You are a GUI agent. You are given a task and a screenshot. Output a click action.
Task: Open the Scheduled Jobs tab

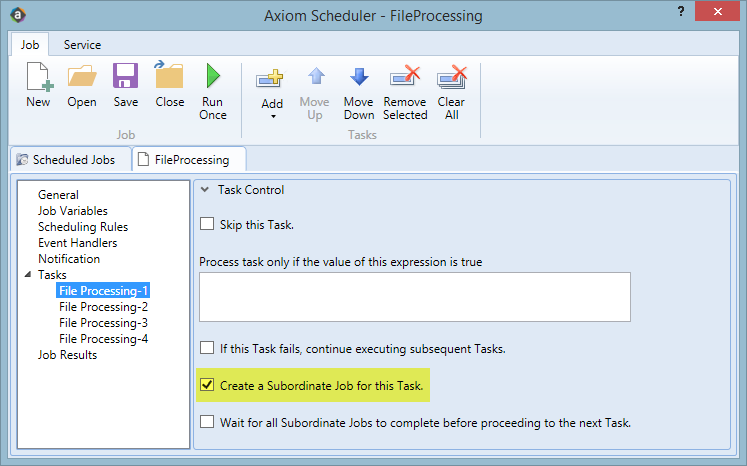[71, 160]
